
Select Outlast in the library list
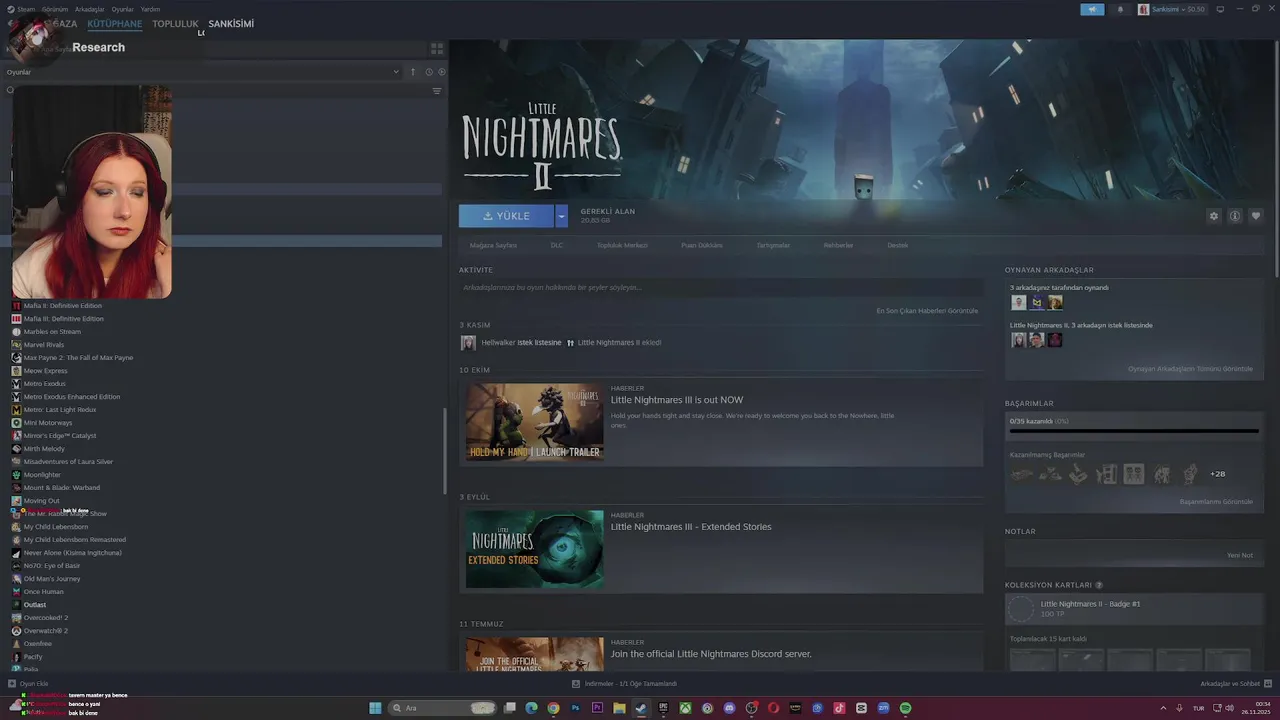tap(35, 605)
